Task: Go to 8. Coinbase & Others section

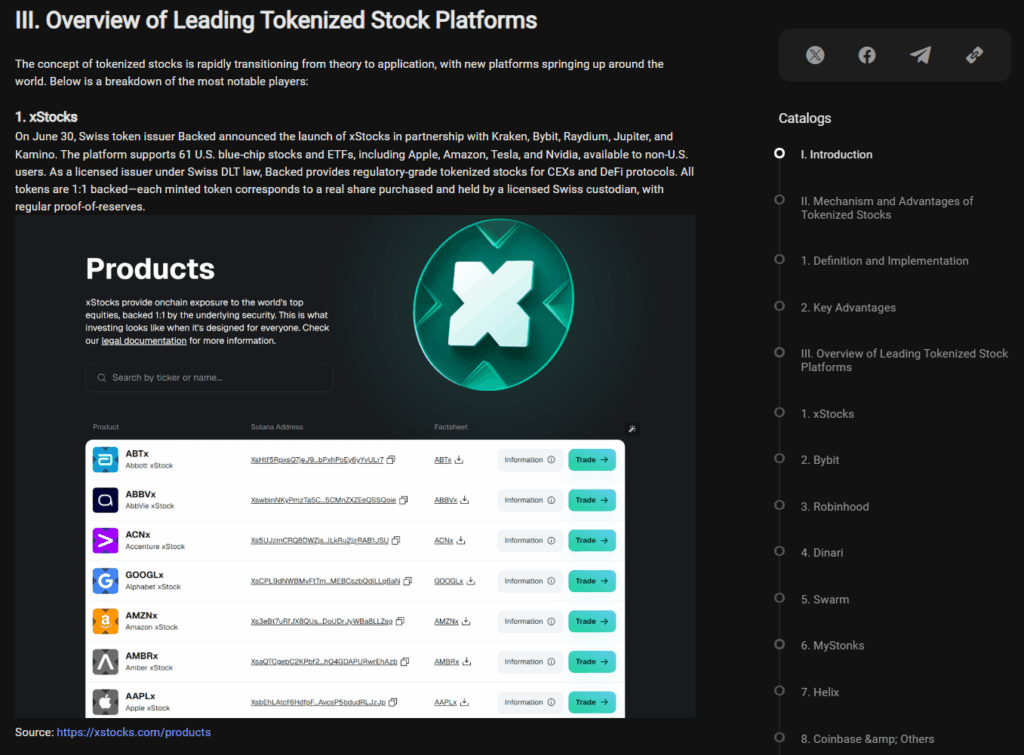Action: pos(867,739)
